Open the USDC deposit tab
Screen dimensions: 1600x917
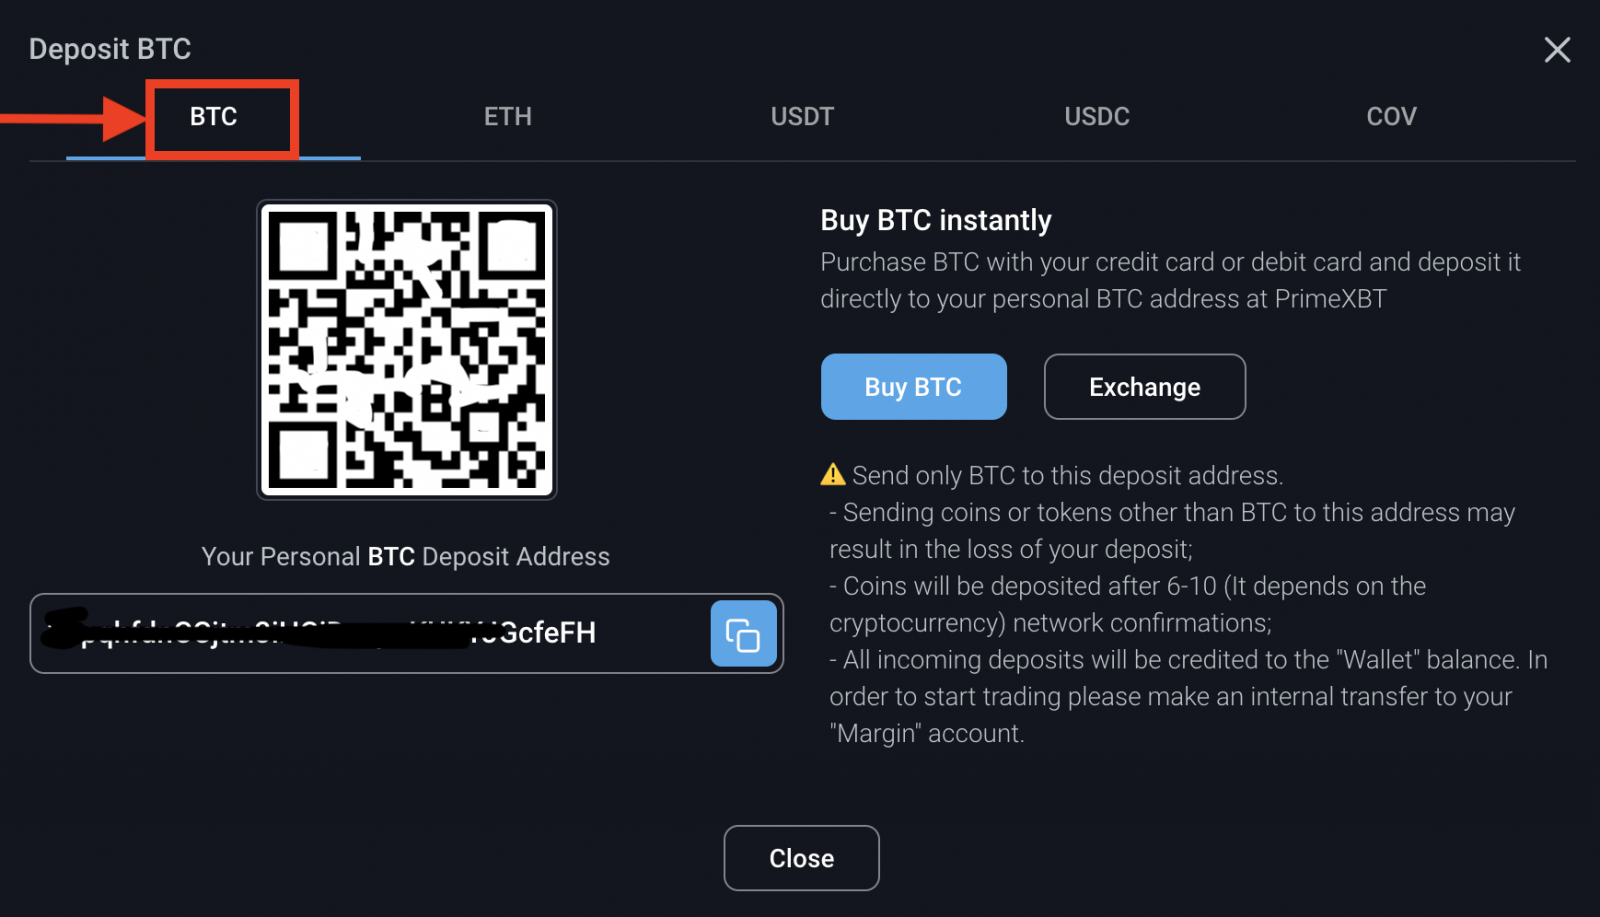(x=1097, y=116)
